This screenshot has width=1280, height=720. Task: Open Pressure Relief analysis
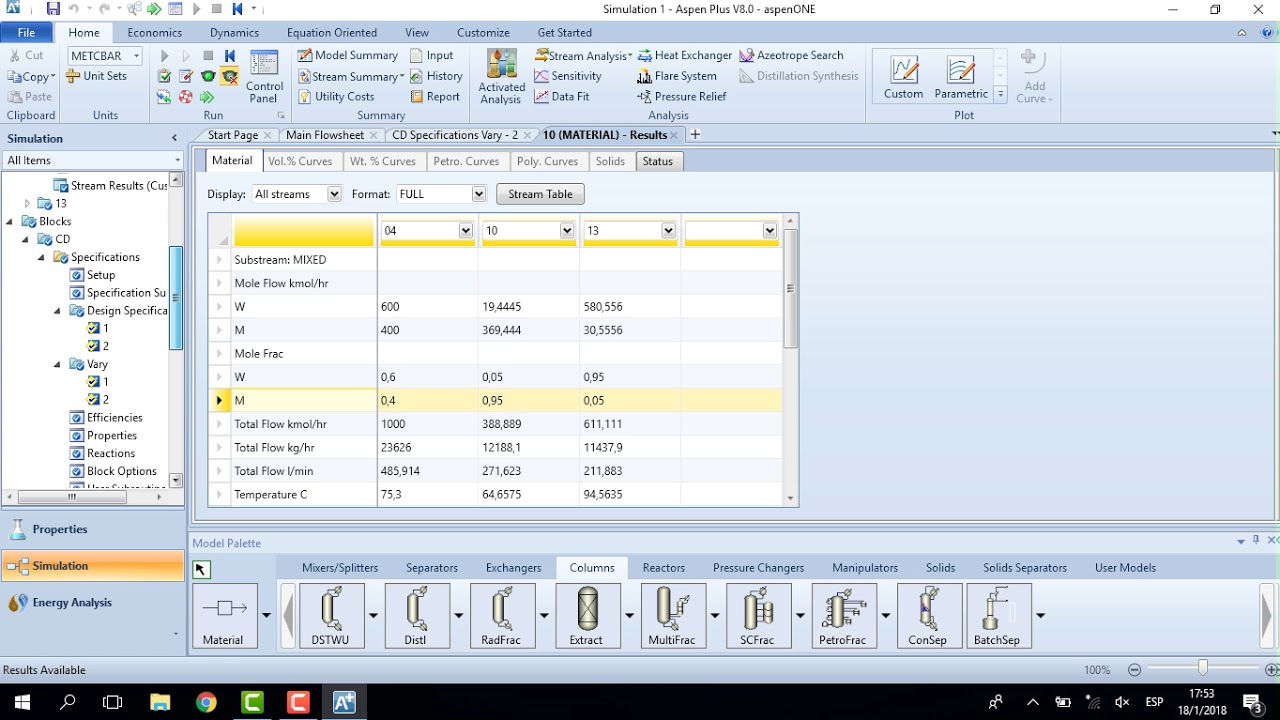682,97
